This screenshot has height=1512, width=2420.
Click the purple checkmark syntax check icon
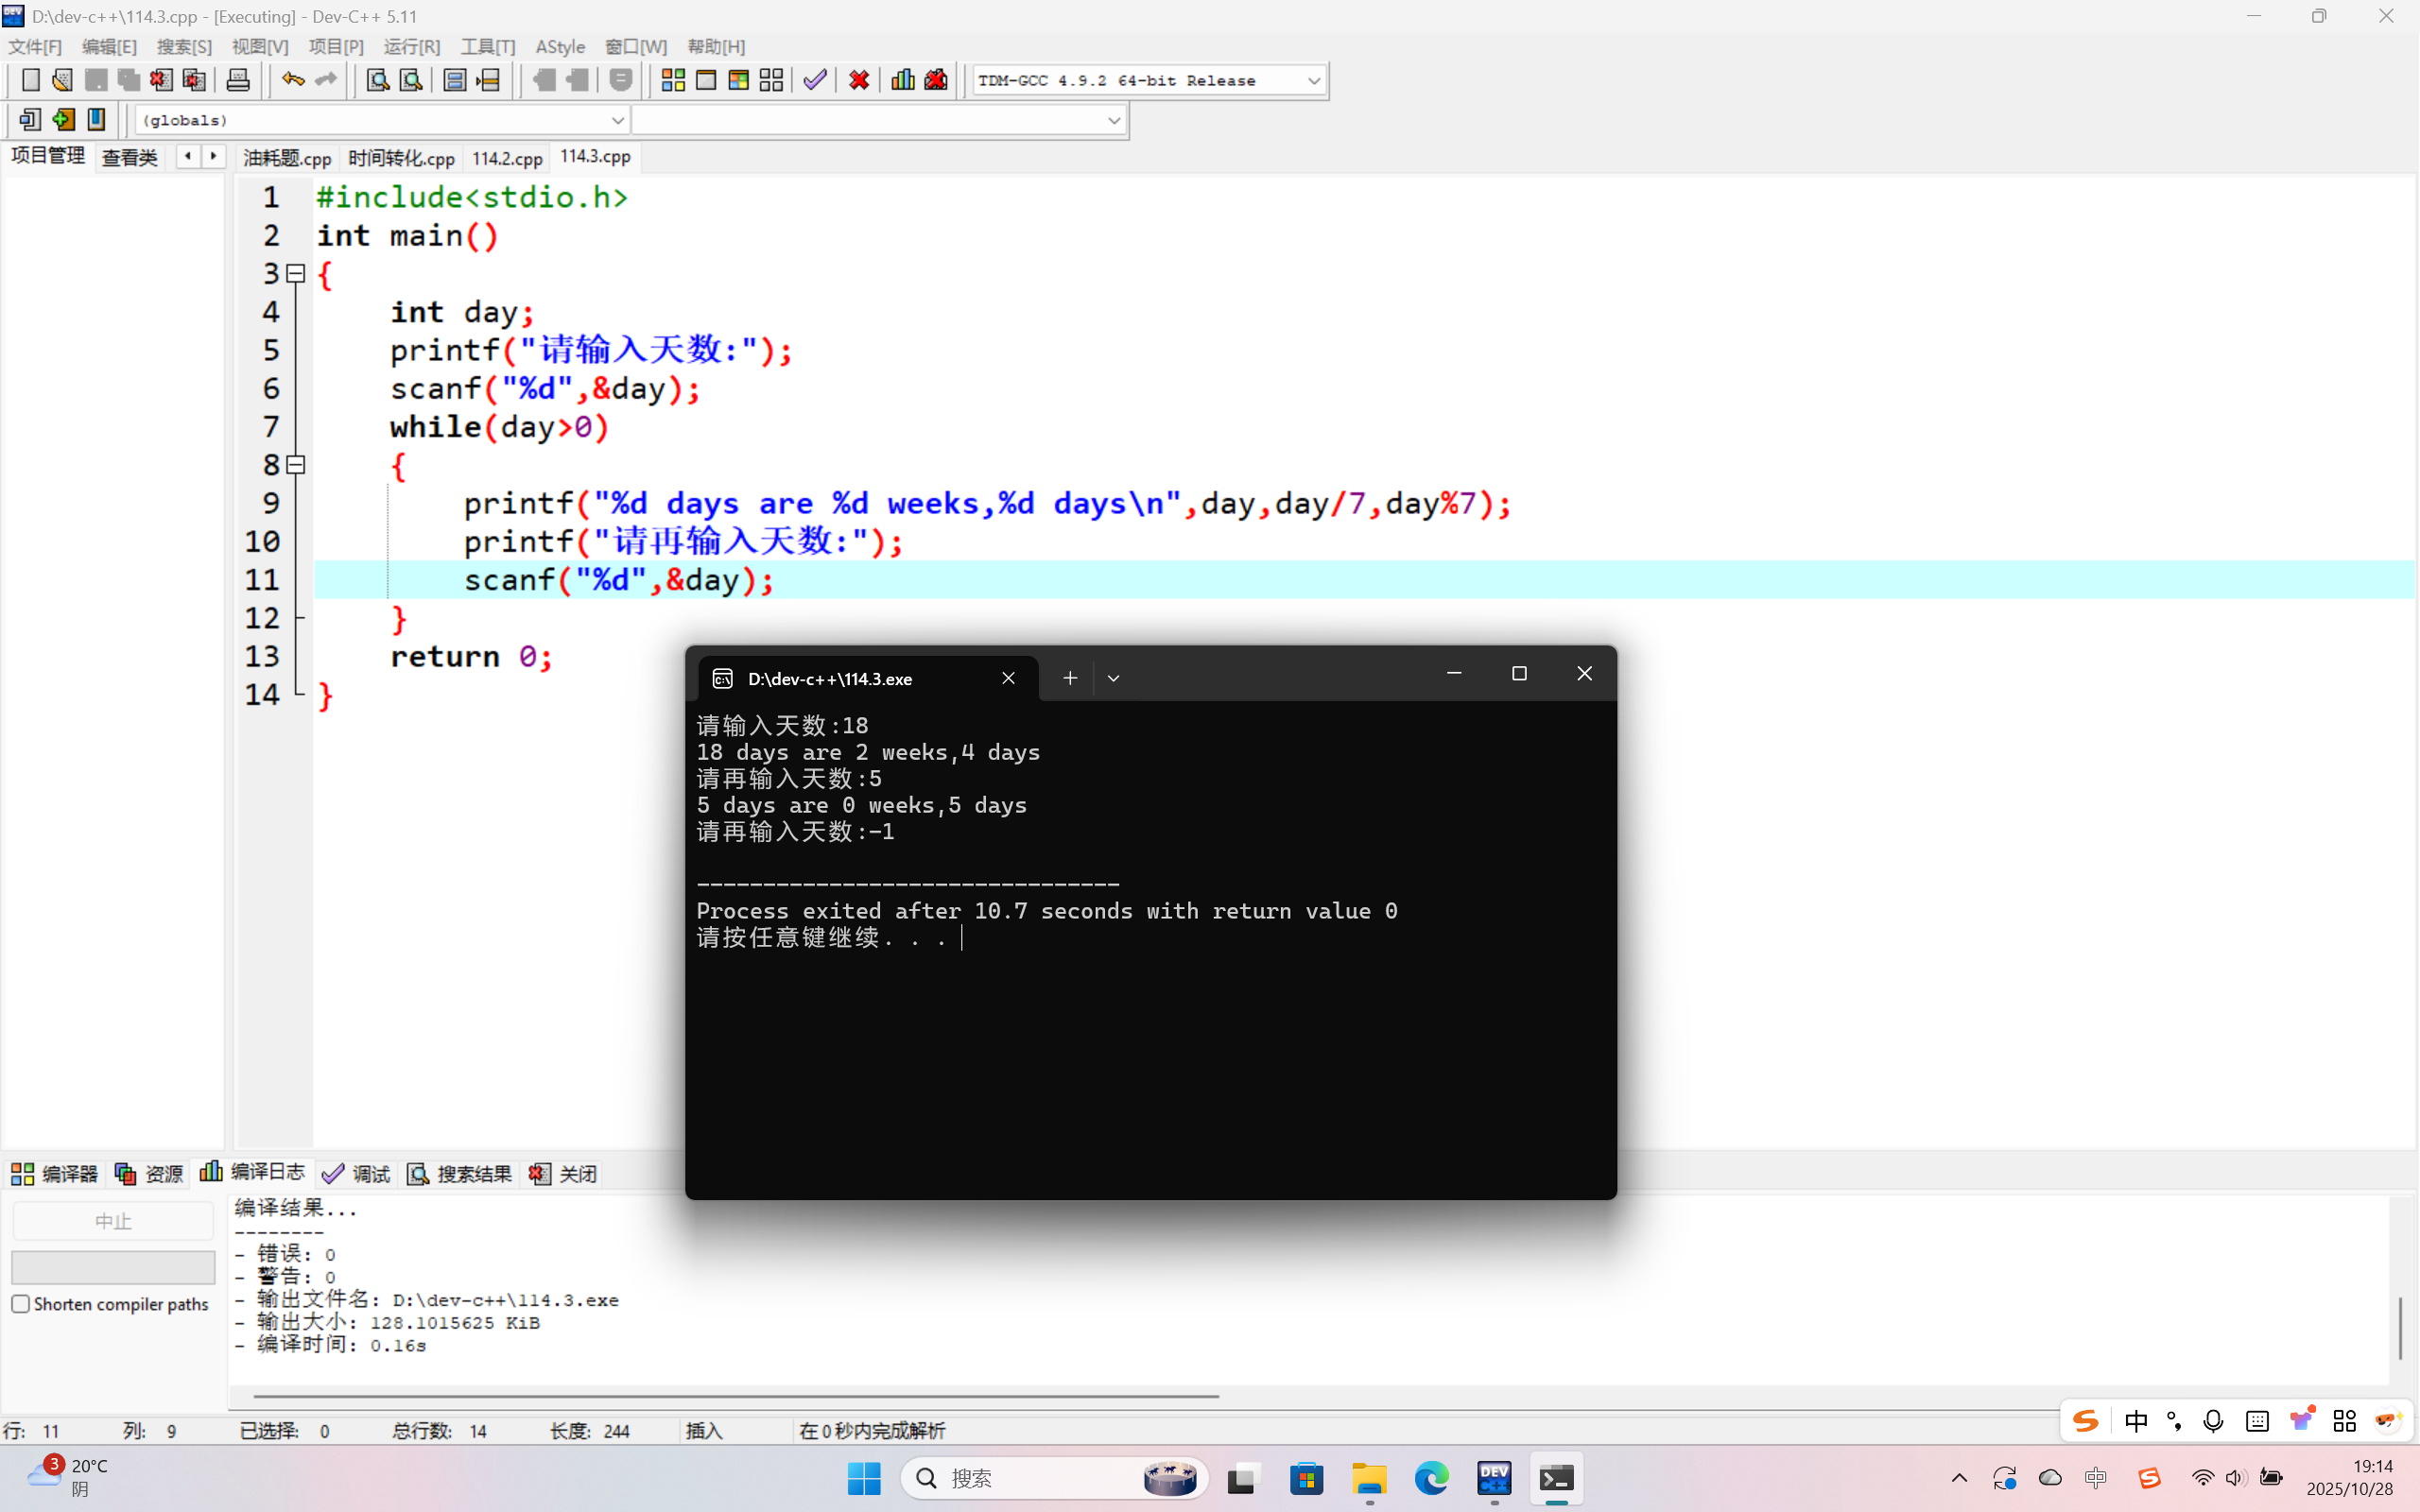(x=815, y=80)
